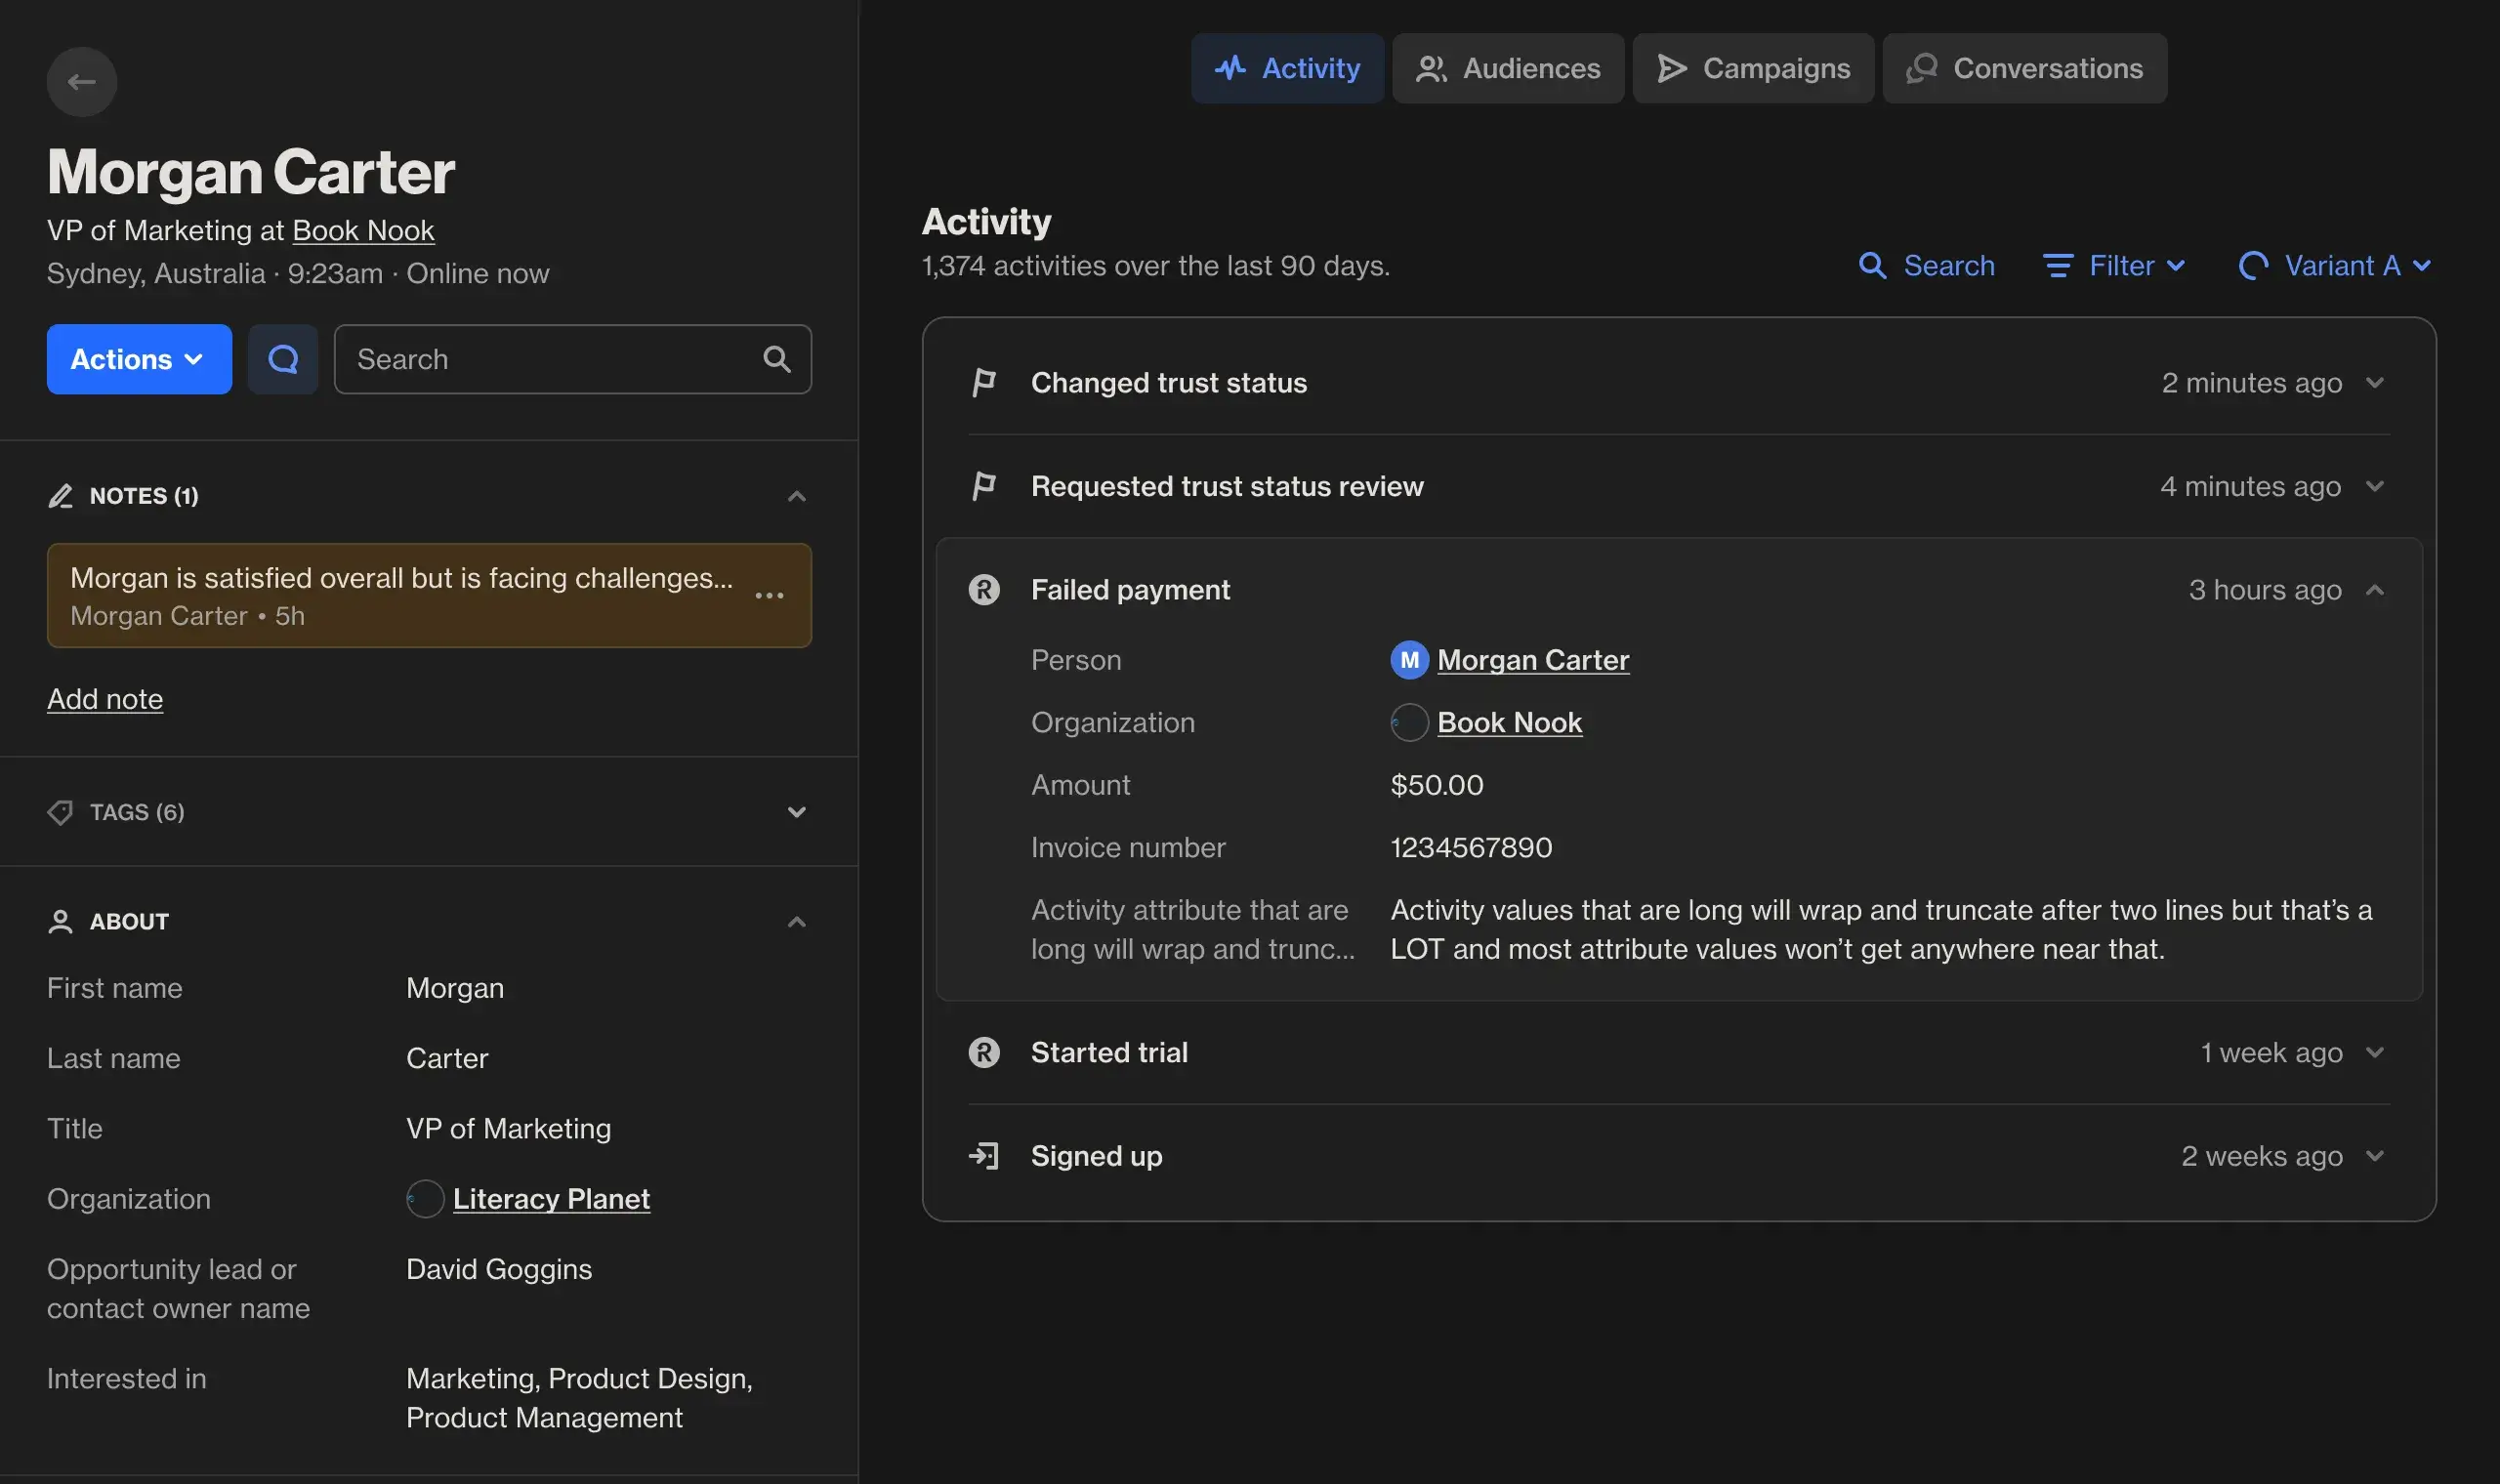Click flag icon on Requested trust status review
Screen dimensions: 2500x1484
(x=984, y=486)
